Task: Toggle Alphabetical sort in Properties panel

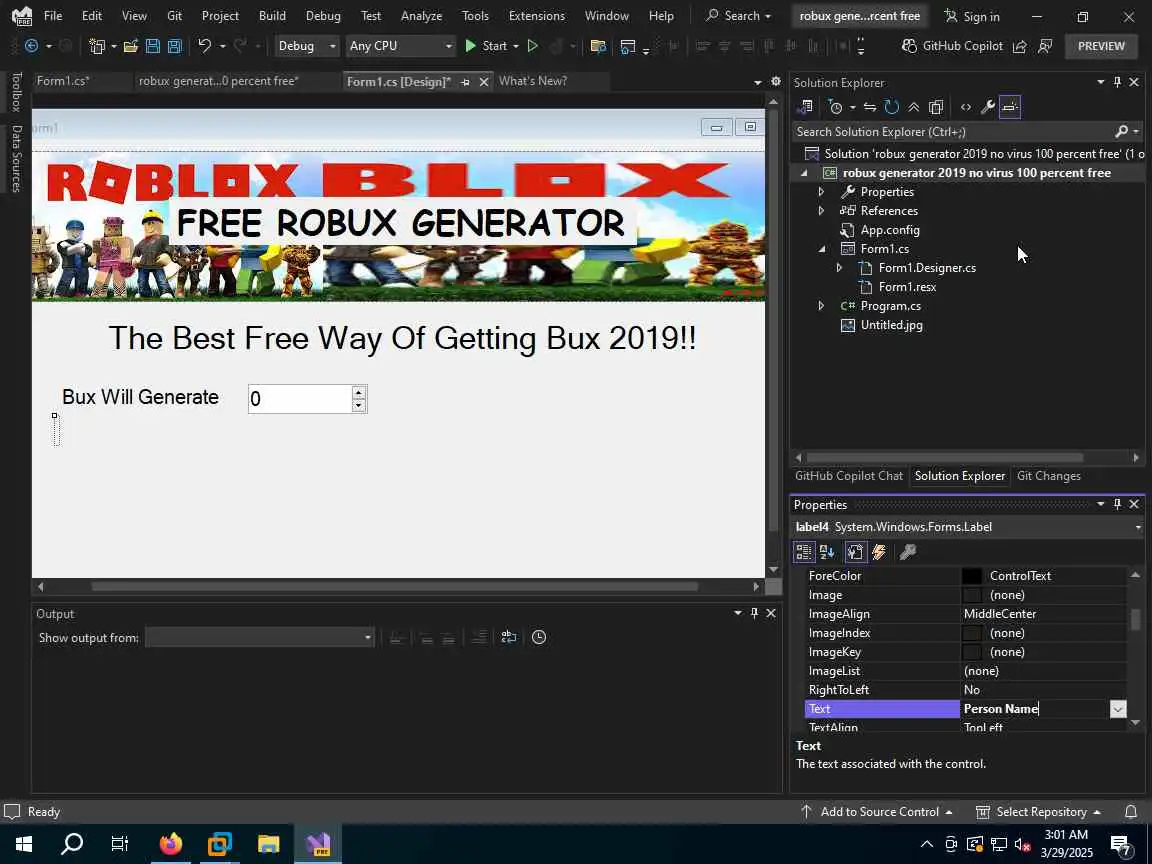Action: 827,552
